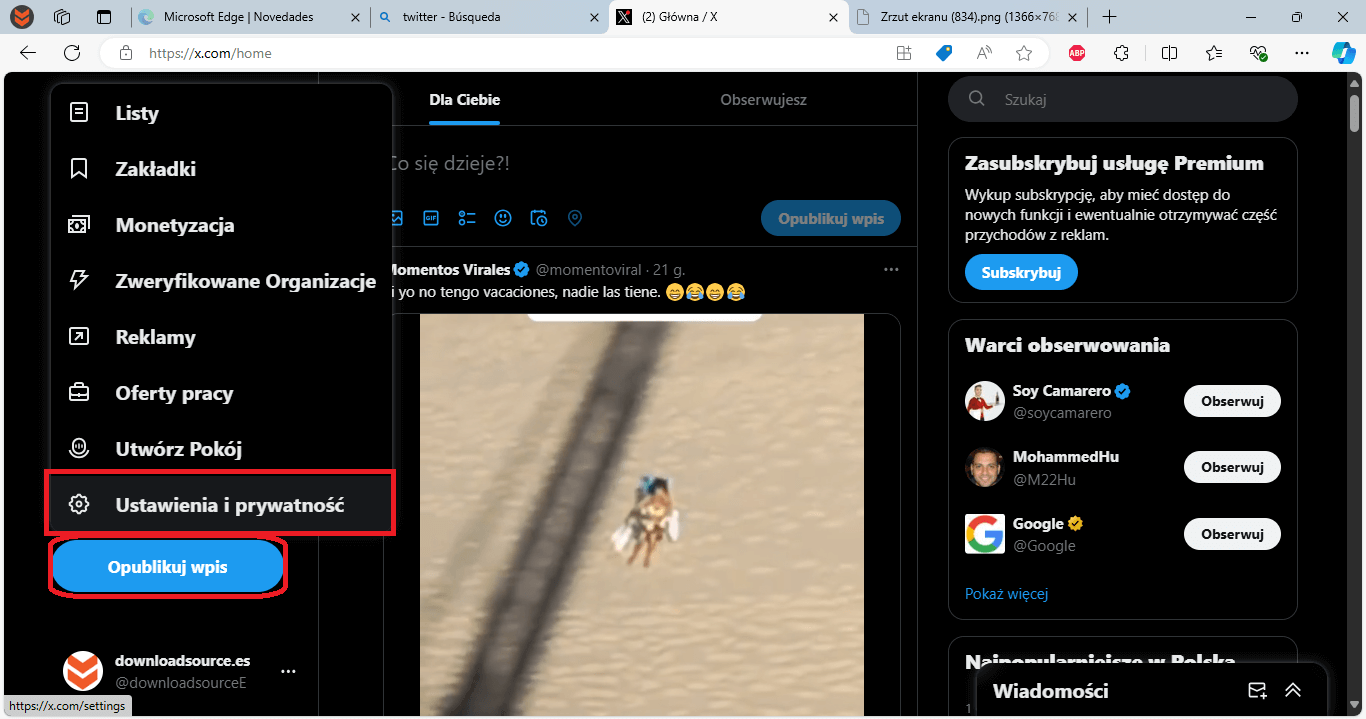Open the post options three-dot menu
The image size is (1366, 719).
pos(891,269)
